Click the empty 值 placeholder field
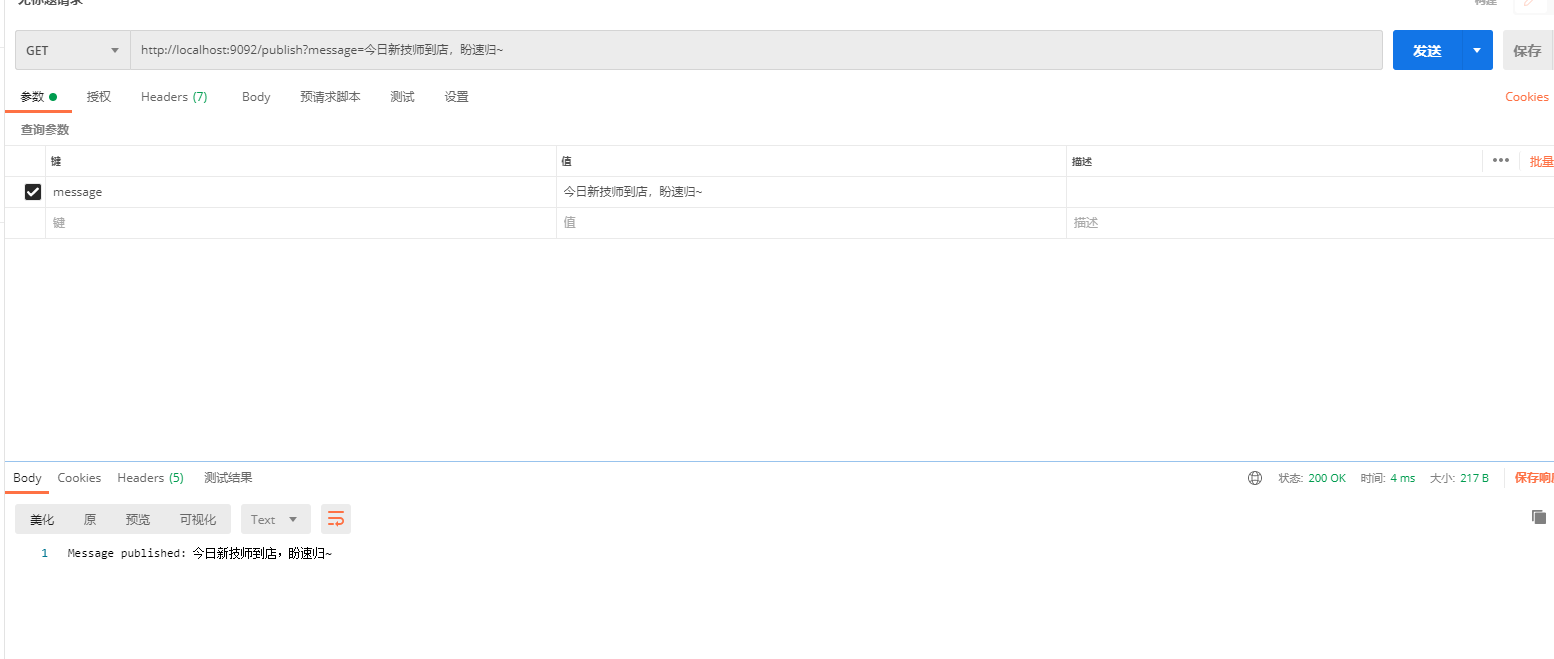This screenshot has height=659, width=1554. (811, 223)
